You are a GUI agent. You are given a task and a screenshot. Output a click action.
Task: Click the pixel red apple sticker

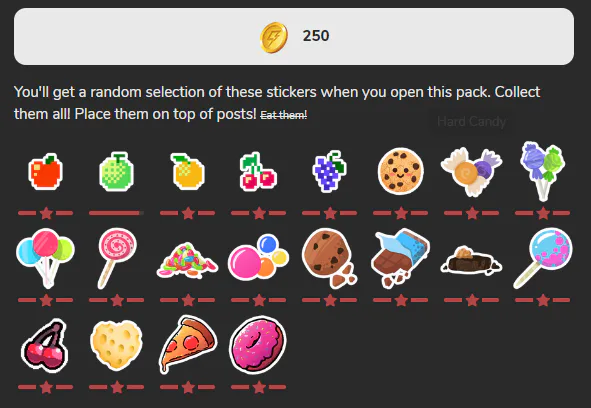pyautogui.click(x=45, y=172)
